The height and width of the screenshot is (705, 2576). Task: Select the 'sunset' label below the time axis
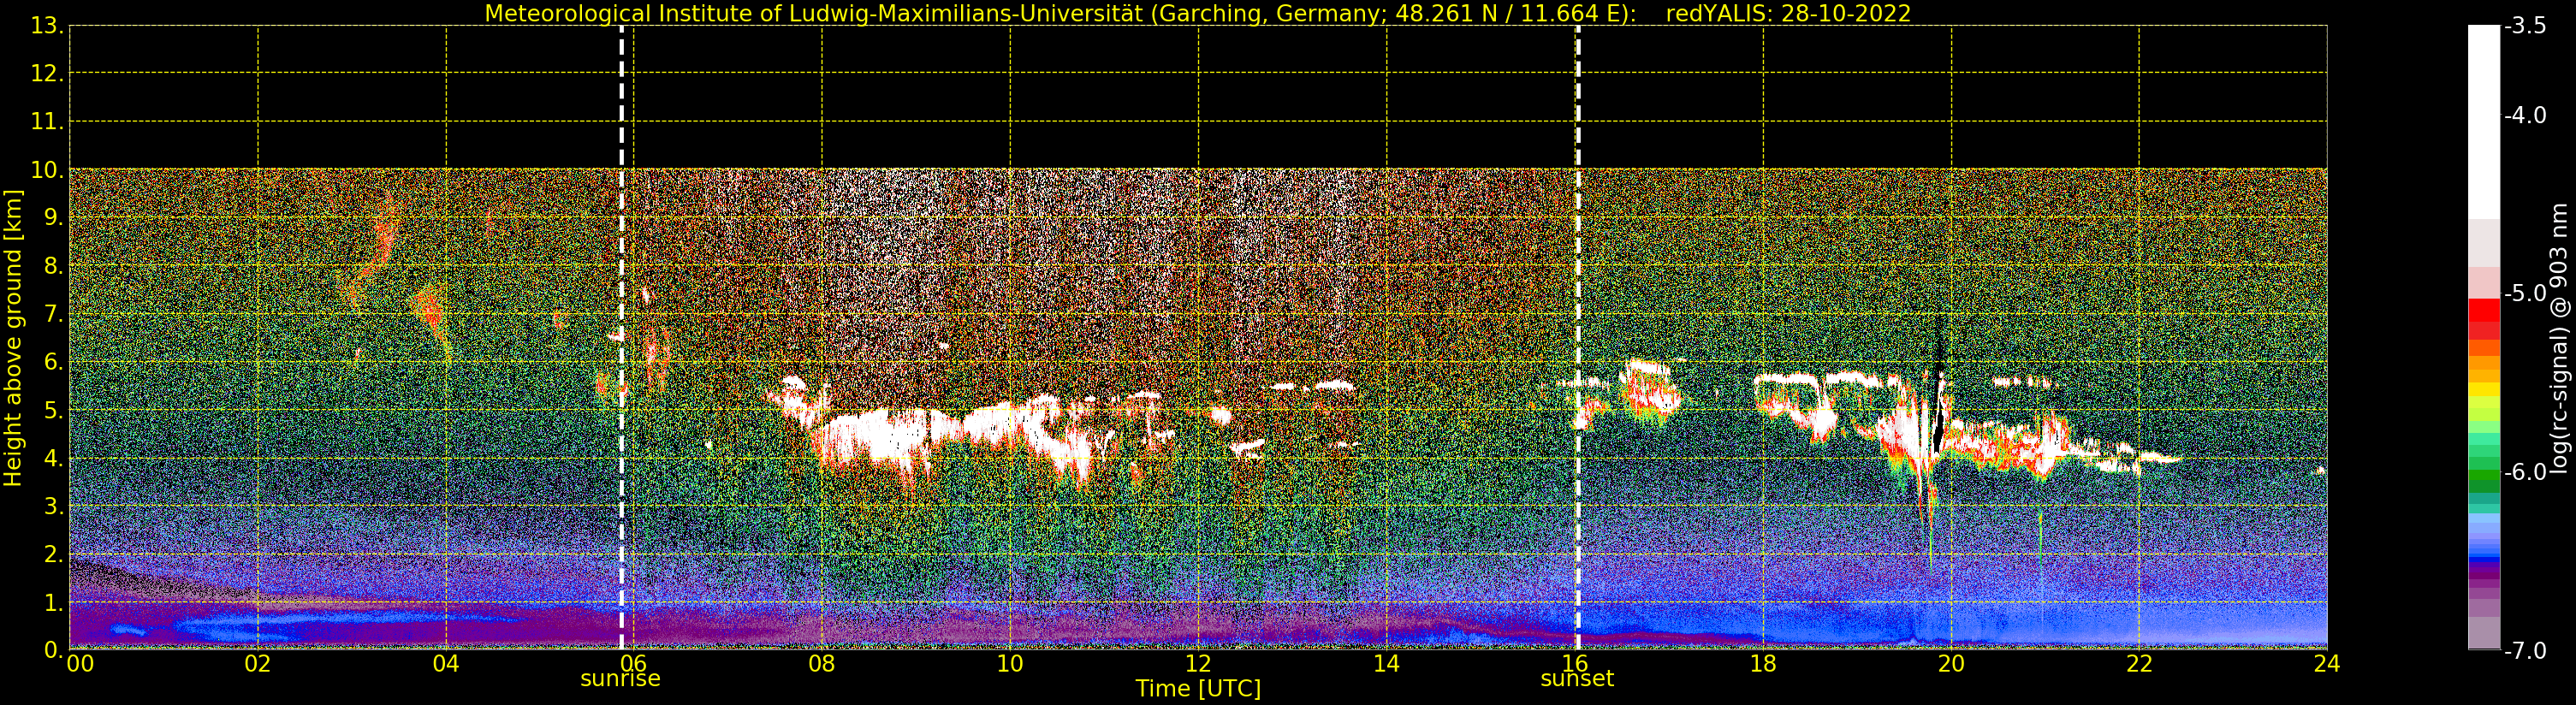coord(1577,679)
